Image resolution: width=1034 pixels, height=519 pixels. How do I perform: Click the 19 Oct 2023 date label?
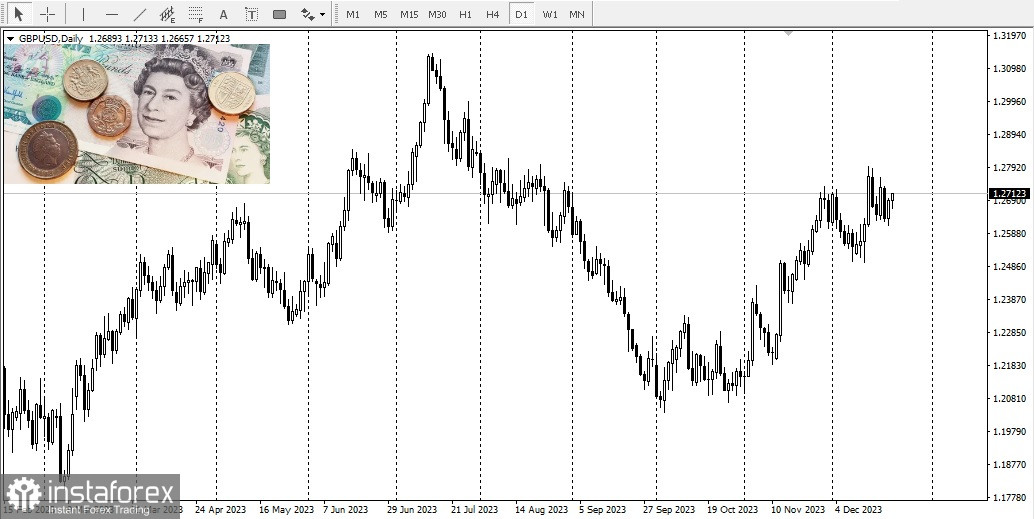tap(733, 510)
